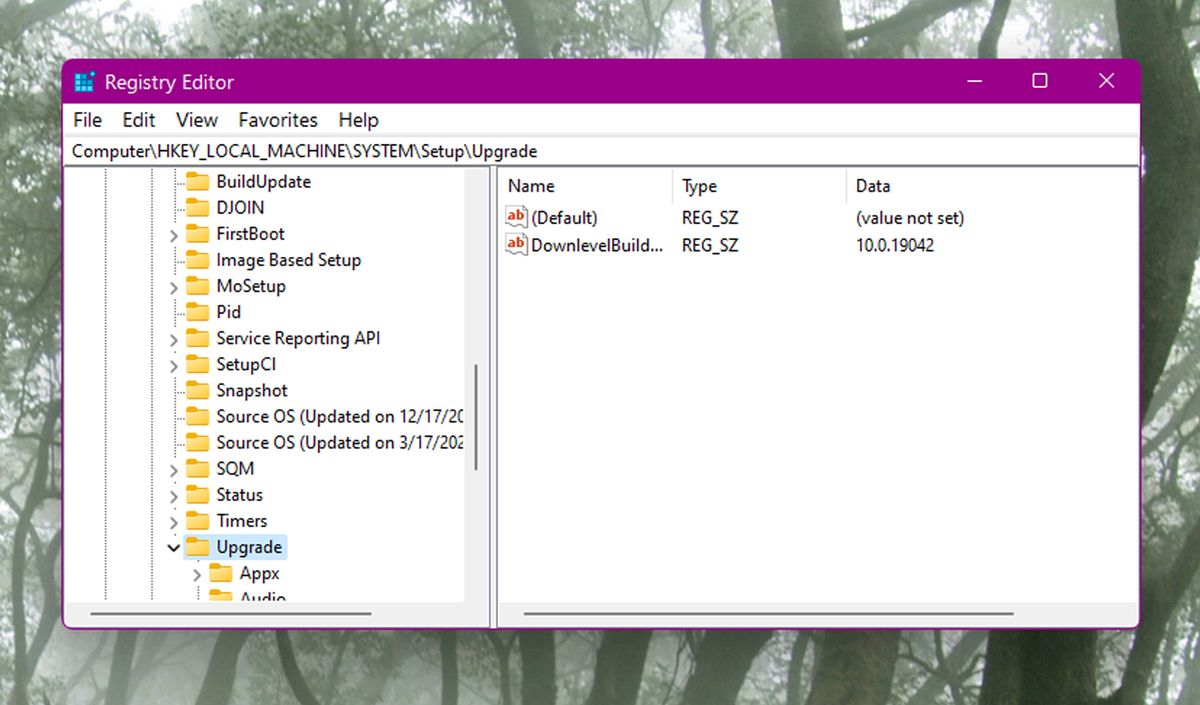Image resolution: width=1200 pixels, height=705 pixels.
Task: Click inside the registry path address bar
Action: (400, 150)
